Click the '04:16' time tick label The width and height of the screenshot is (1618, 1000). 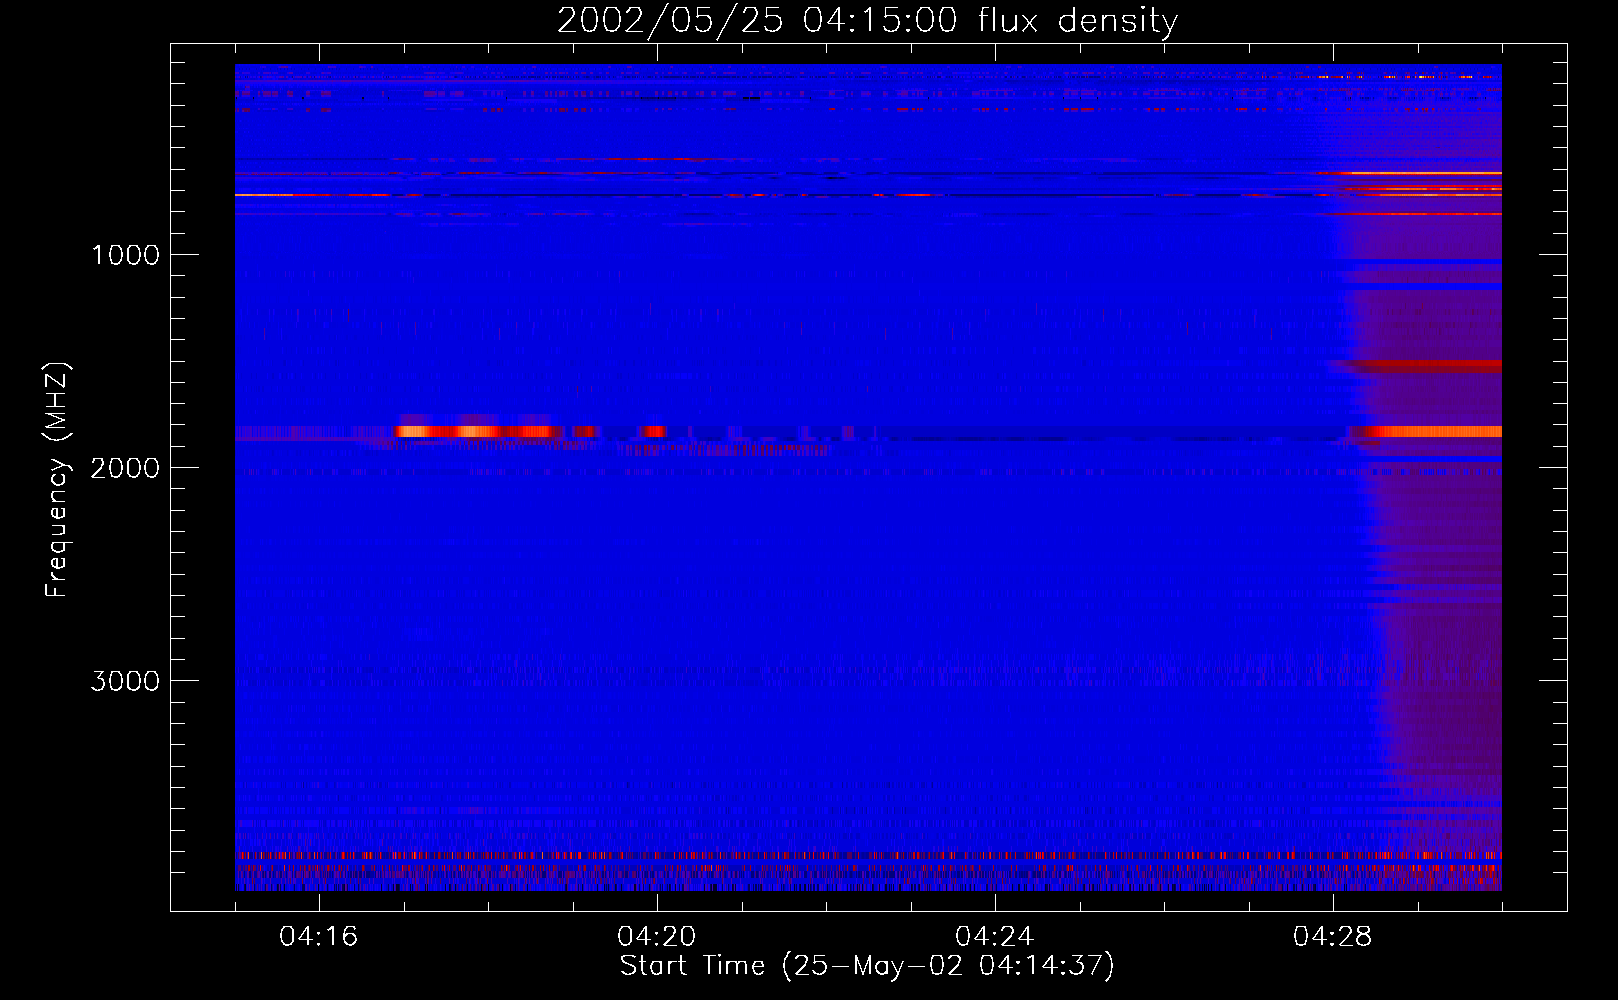tap(319, 937)
